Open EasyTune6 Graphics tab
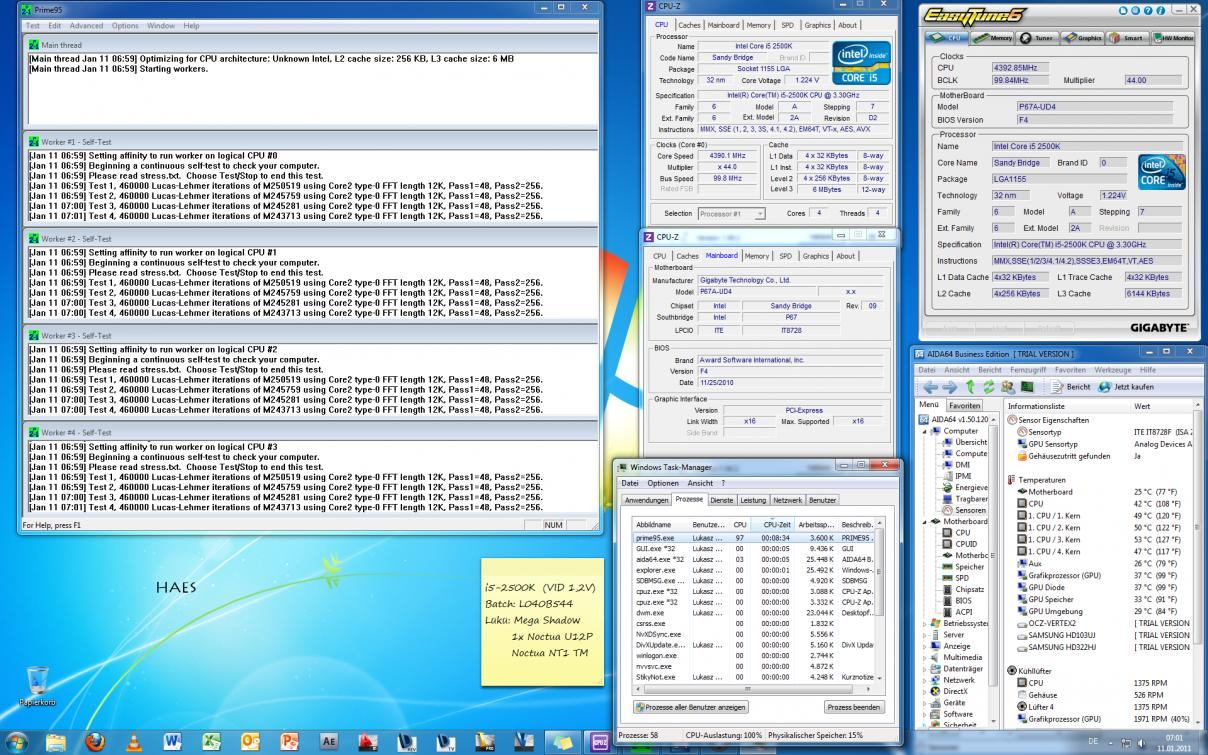Viewport: 1208px width, 755px height. pos(1083,37)
